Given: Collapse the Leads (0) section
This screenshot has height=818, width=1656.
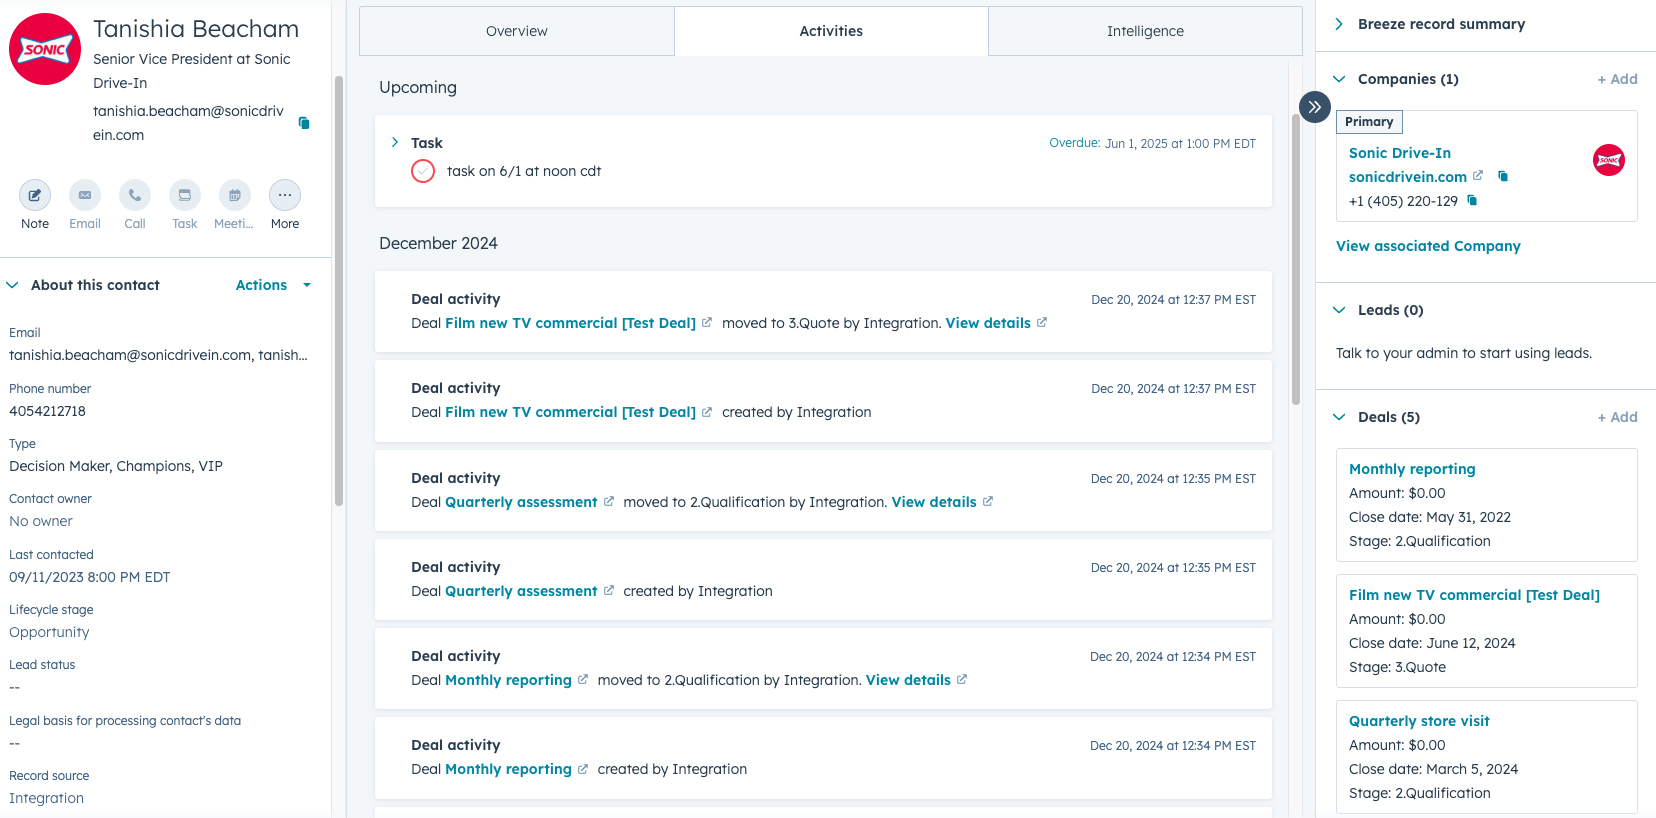Looking at the screenshot, I should pyautogui.click(x=1339, y=310).
